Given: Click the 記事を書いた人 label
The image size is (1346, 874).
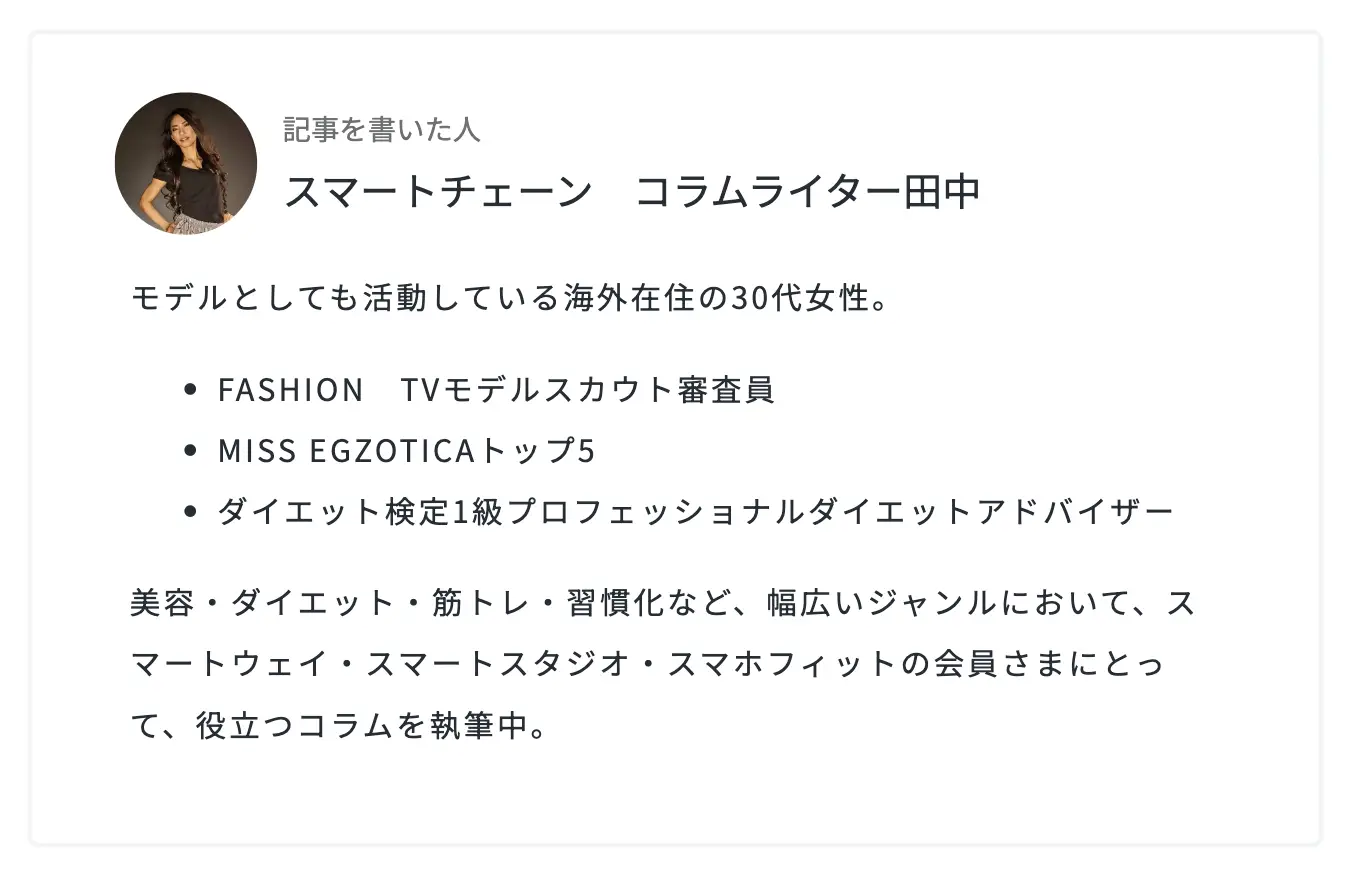Looking at the screenshot, I should 381,129.
